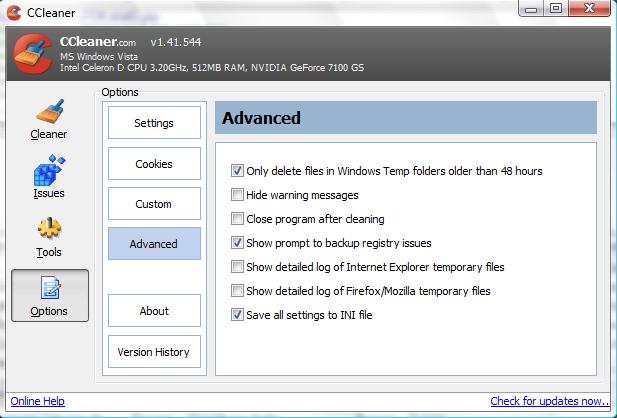
Task: Click the MS Windows Vista text
Action: tap(99, 57)
